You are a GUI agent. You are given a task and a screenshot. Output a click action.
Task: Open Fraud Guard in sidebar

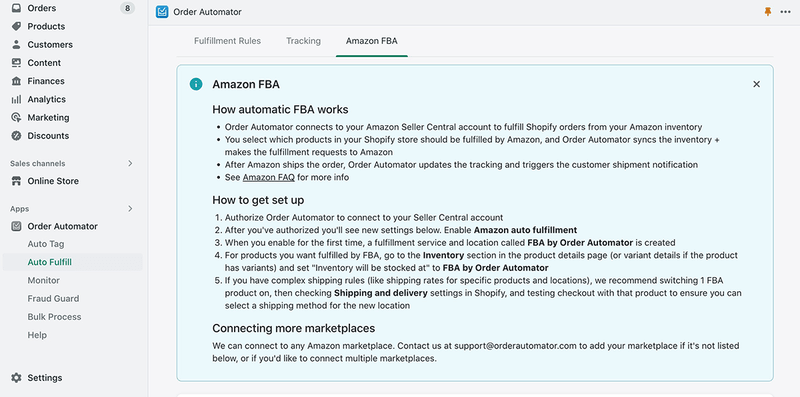53,299
